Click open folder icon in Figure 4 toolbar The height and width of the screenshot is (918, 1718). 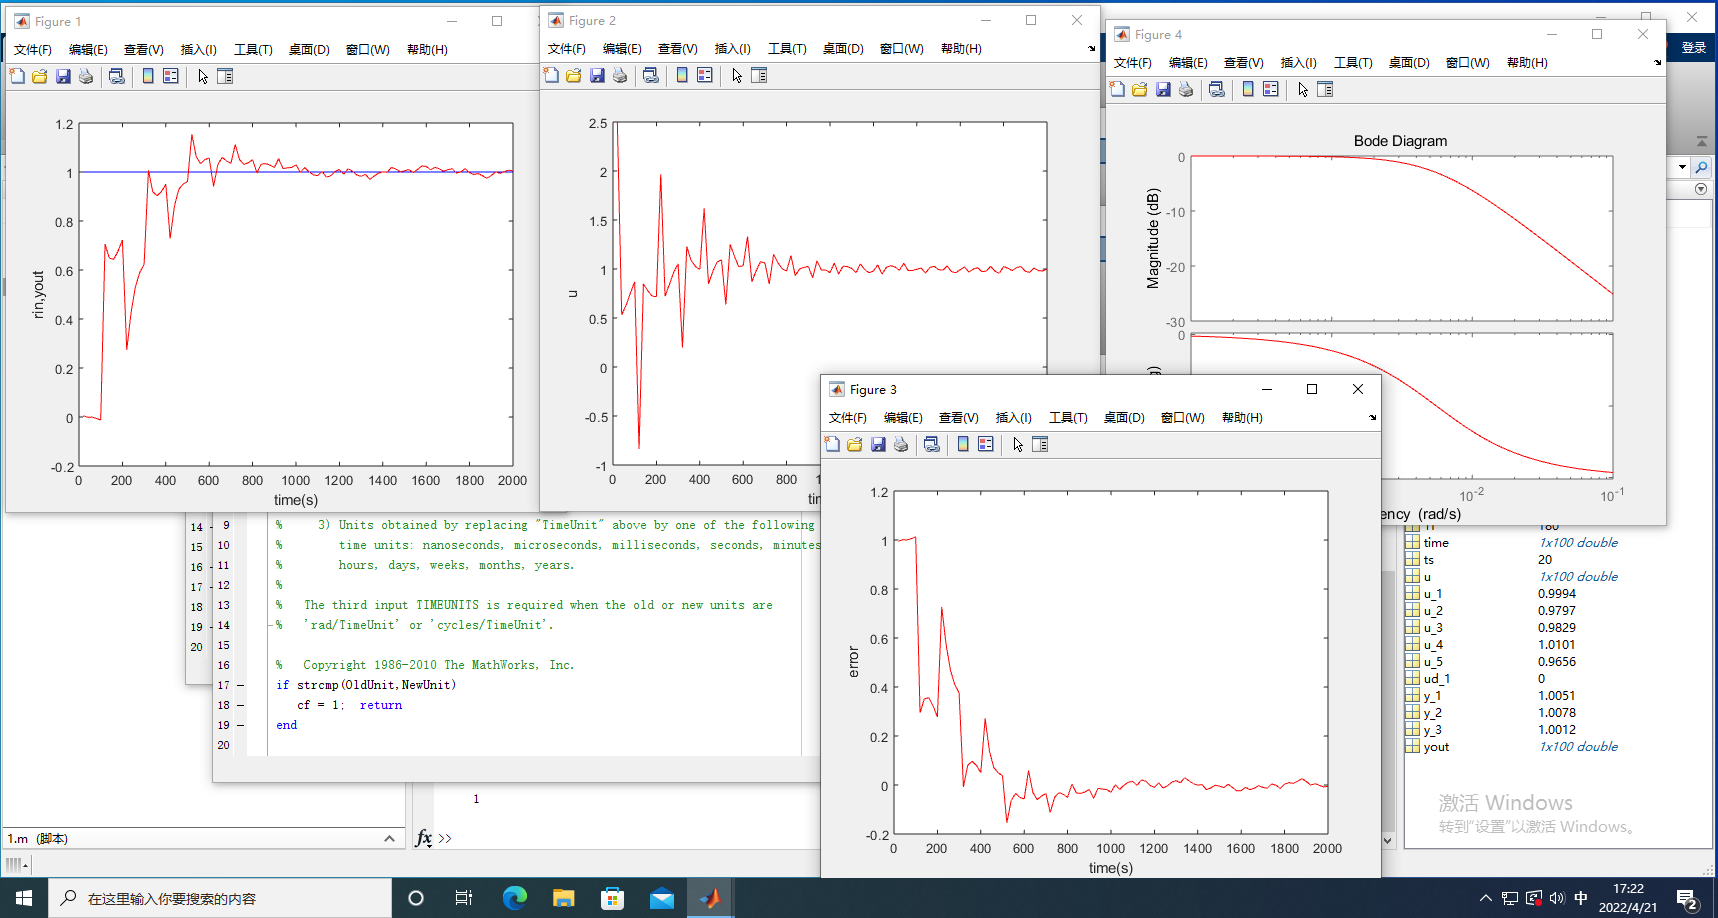[1140, 89]
